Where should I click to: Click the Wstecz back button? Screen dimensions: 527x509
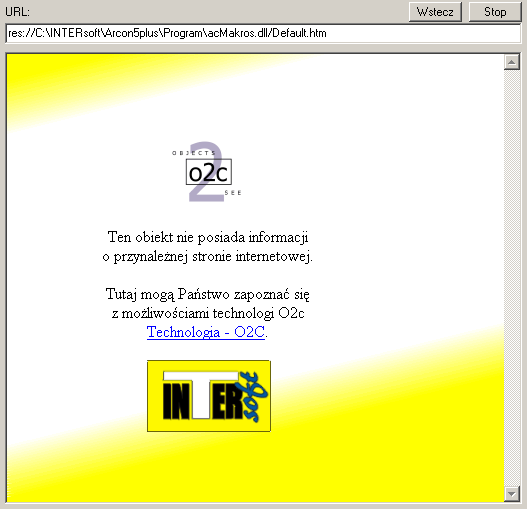pyautogui.click(x=435, y=12)
